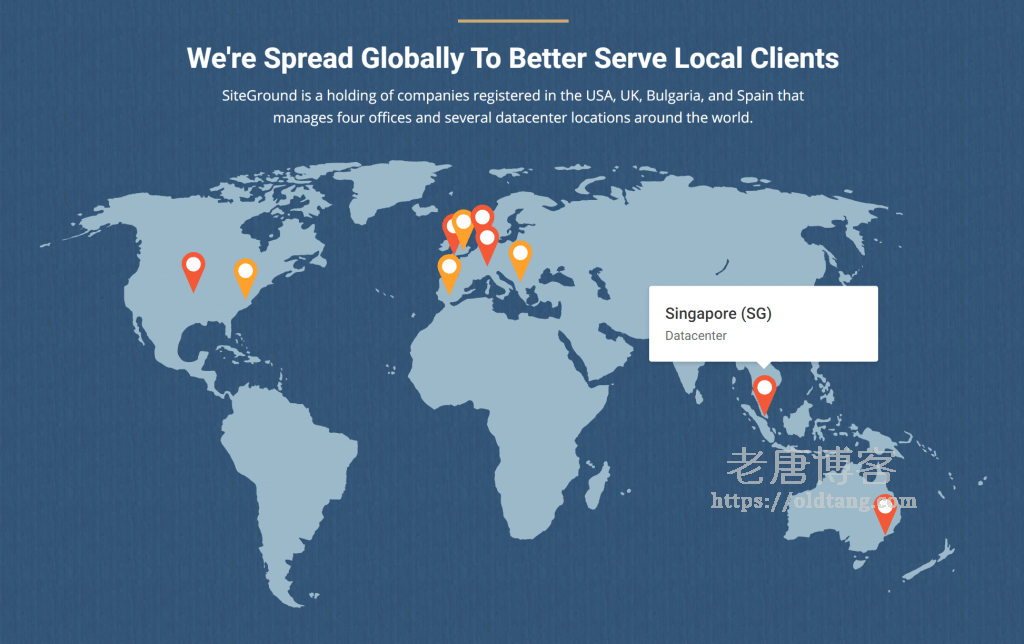This screenshot has height=644, width=1024.
Task: Click the red pin in the western United States
Action: click(193, 267)
